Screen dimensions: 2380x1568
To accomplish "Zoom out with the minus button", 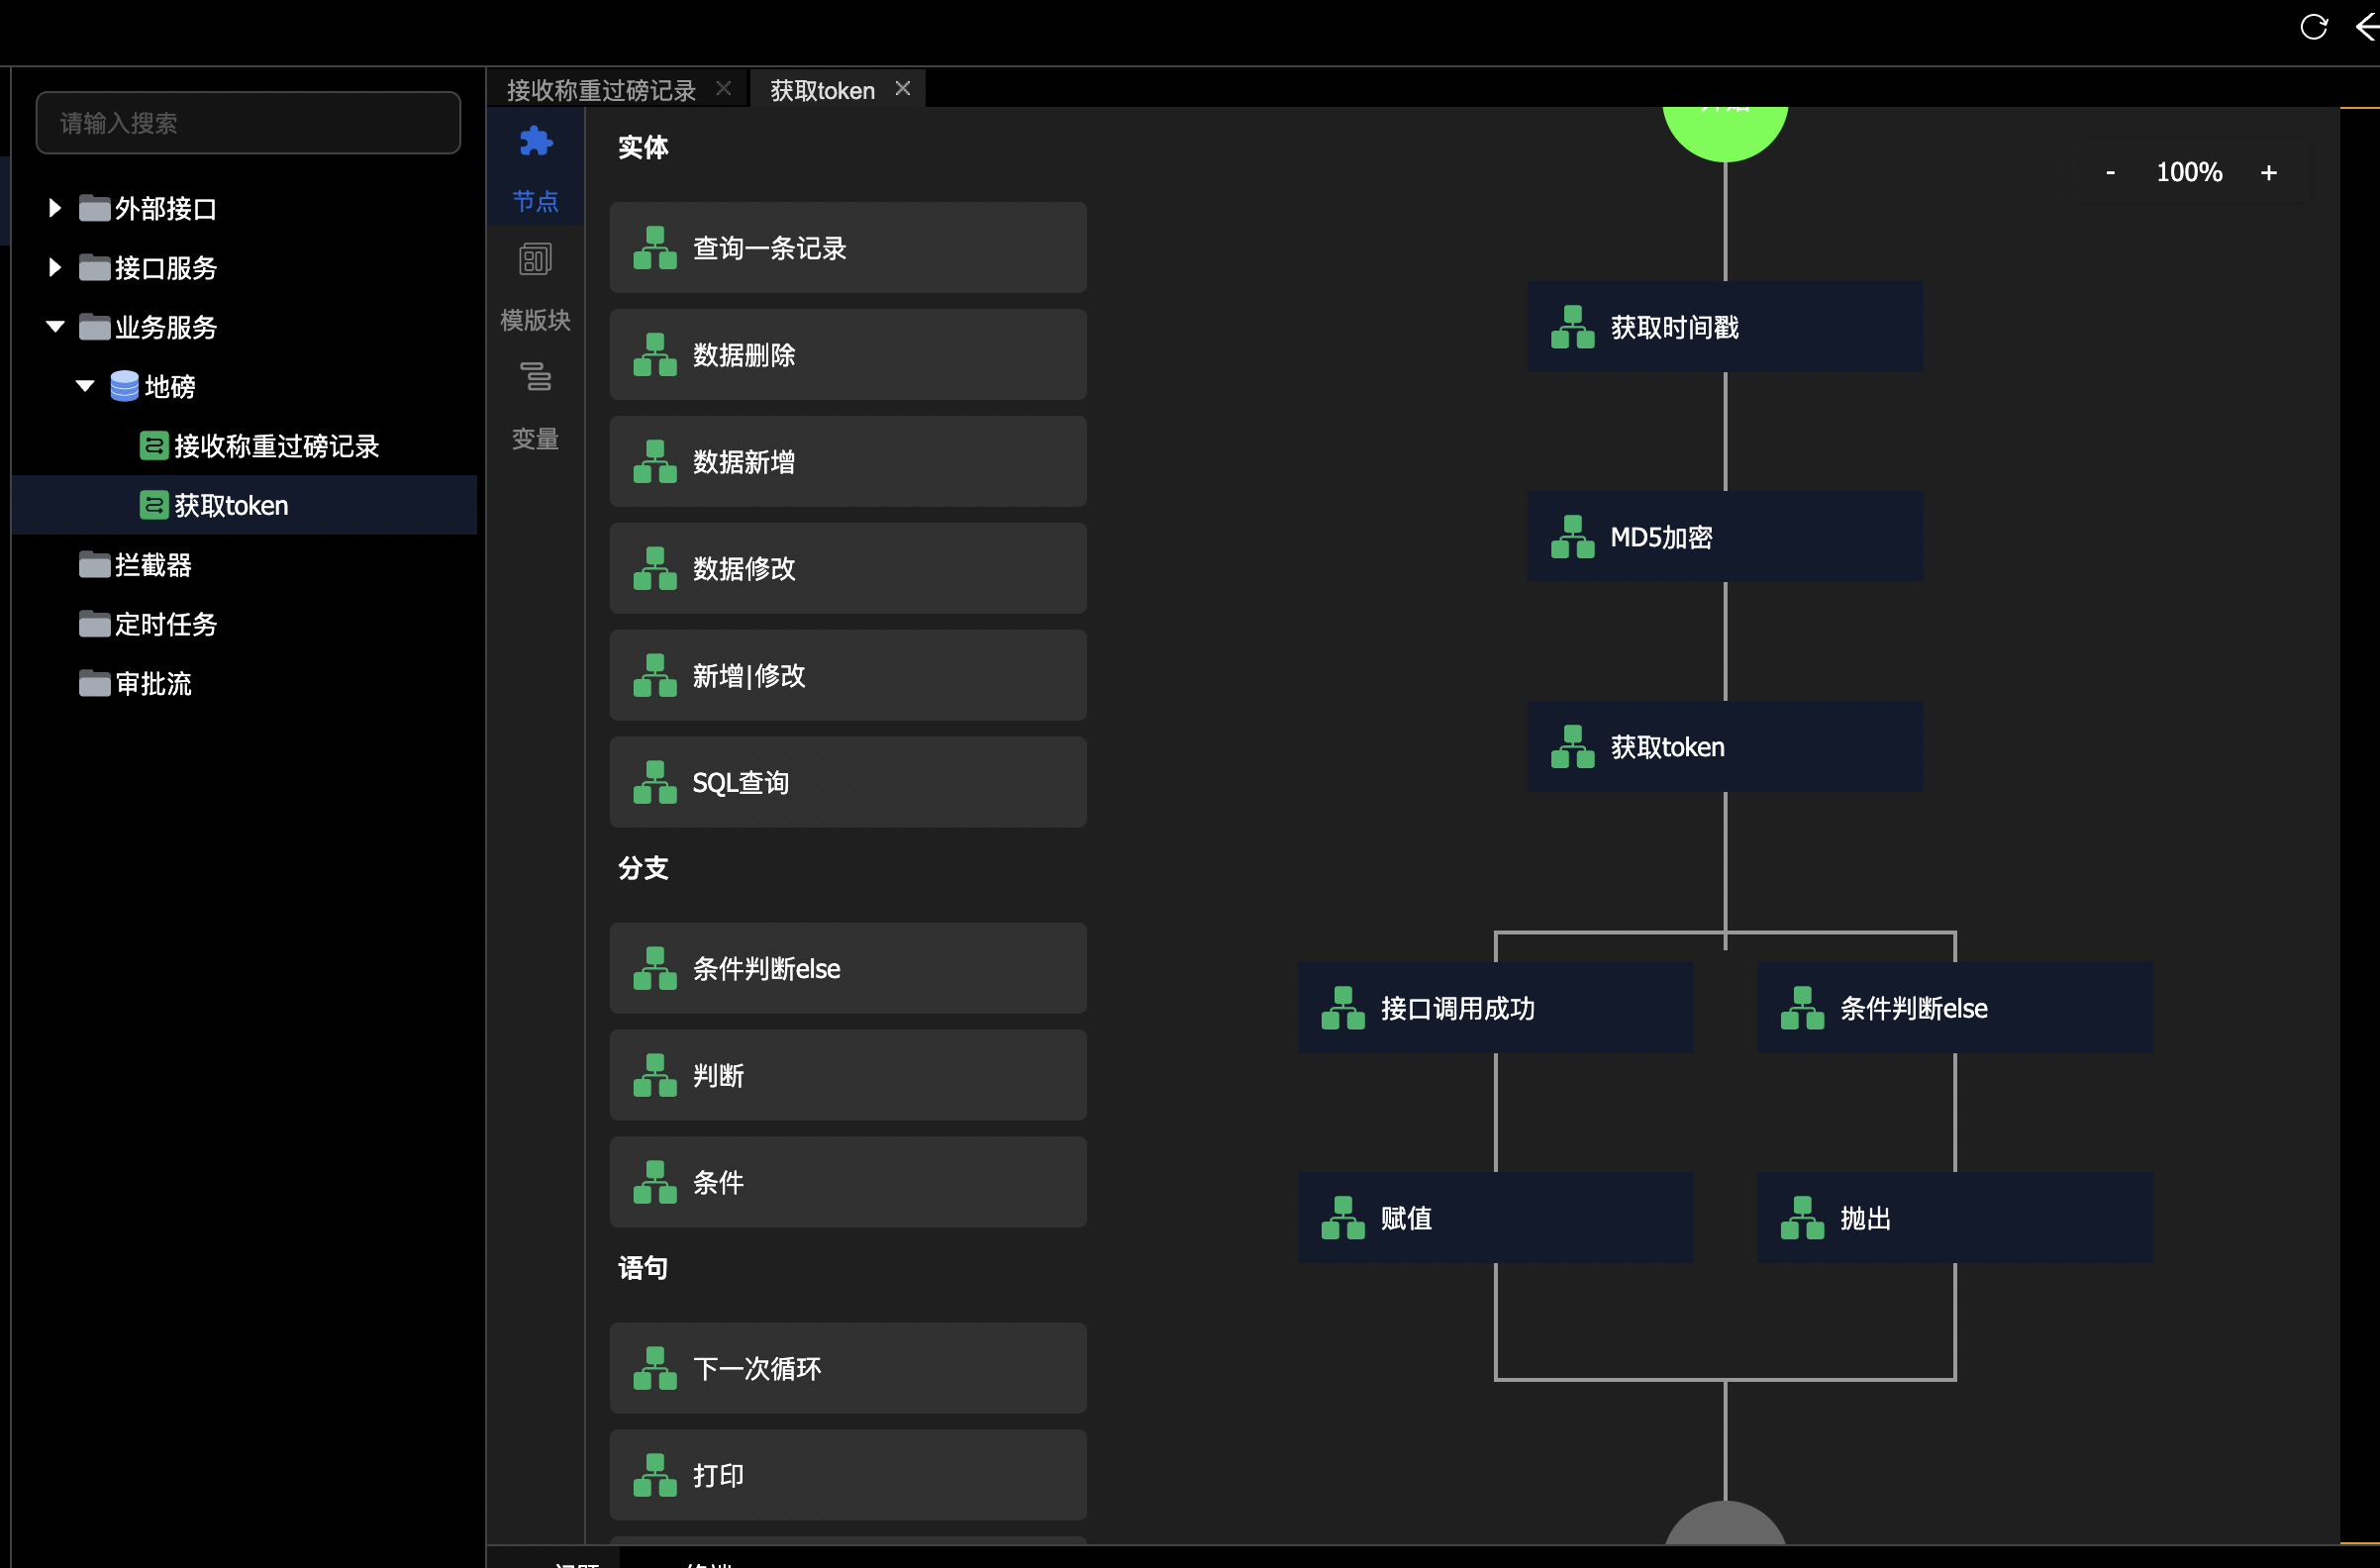I will (x=2110, y=172).
